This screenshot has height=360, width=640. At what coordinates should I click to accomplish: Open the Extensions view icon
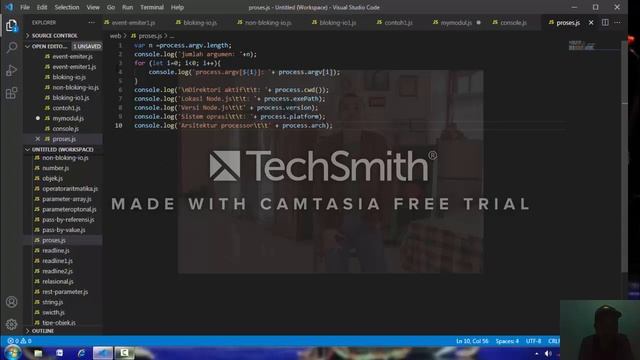point(11,93)
